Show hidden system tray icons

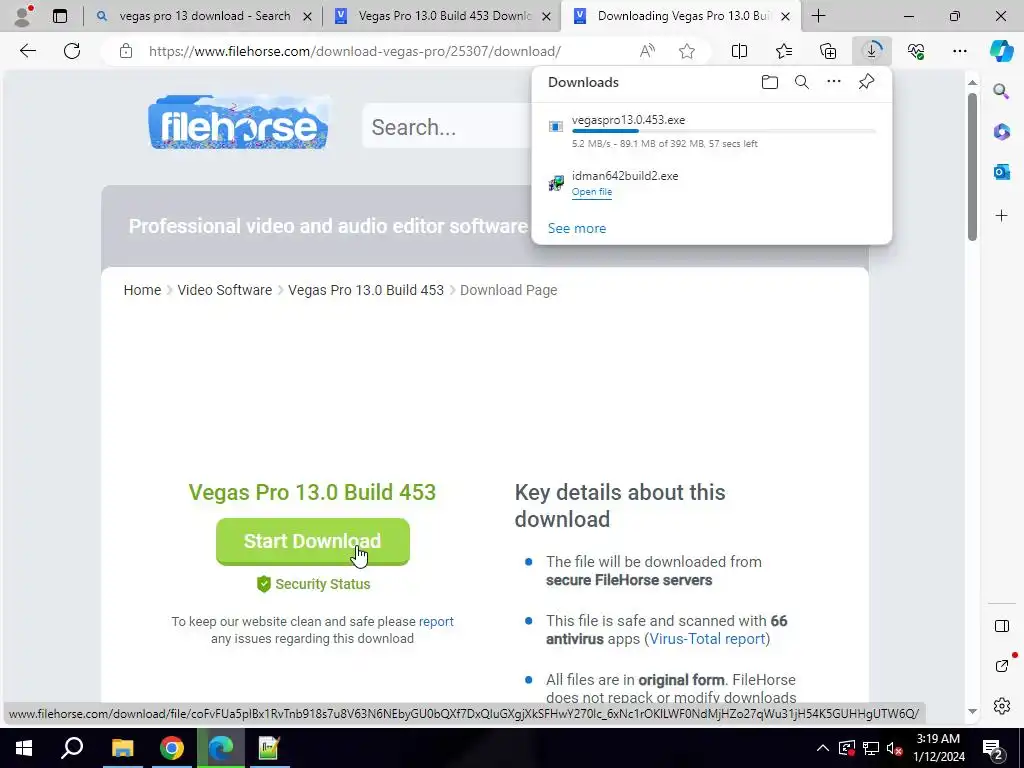coord(823,748)
